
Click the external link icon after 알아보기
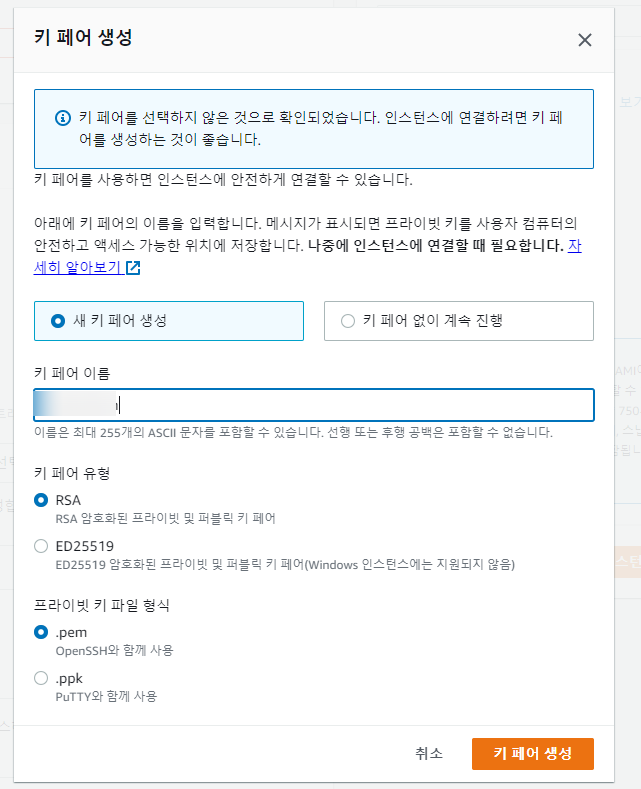point(133,268)
